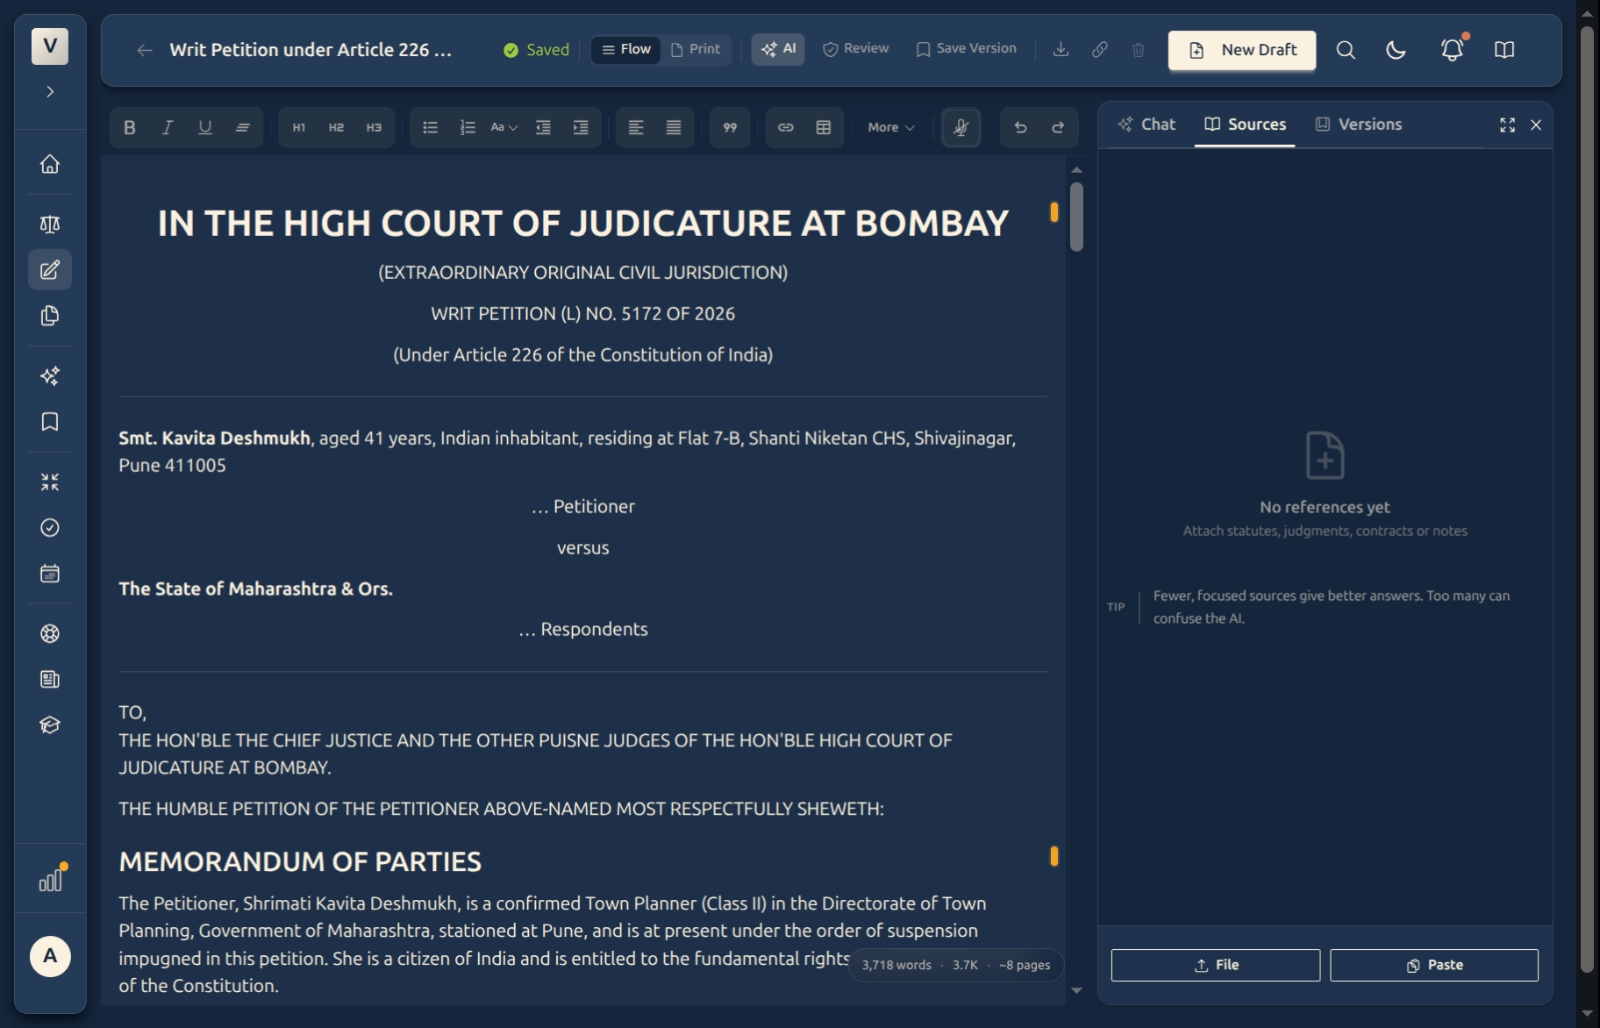The height and width of the screenshot is (1028, 1600).
Task: Go back using the arrow
Action: tap(145, 50)
